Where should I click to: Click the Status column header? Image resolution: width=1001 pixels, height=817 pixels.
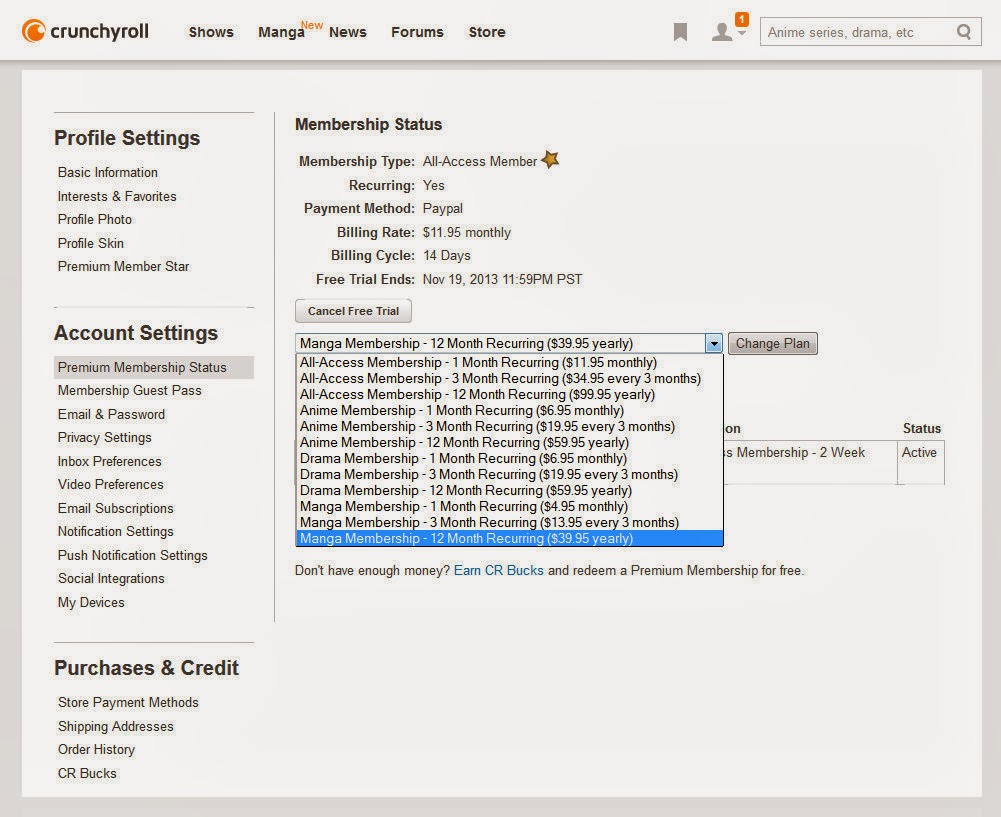(x=922, y=428)
